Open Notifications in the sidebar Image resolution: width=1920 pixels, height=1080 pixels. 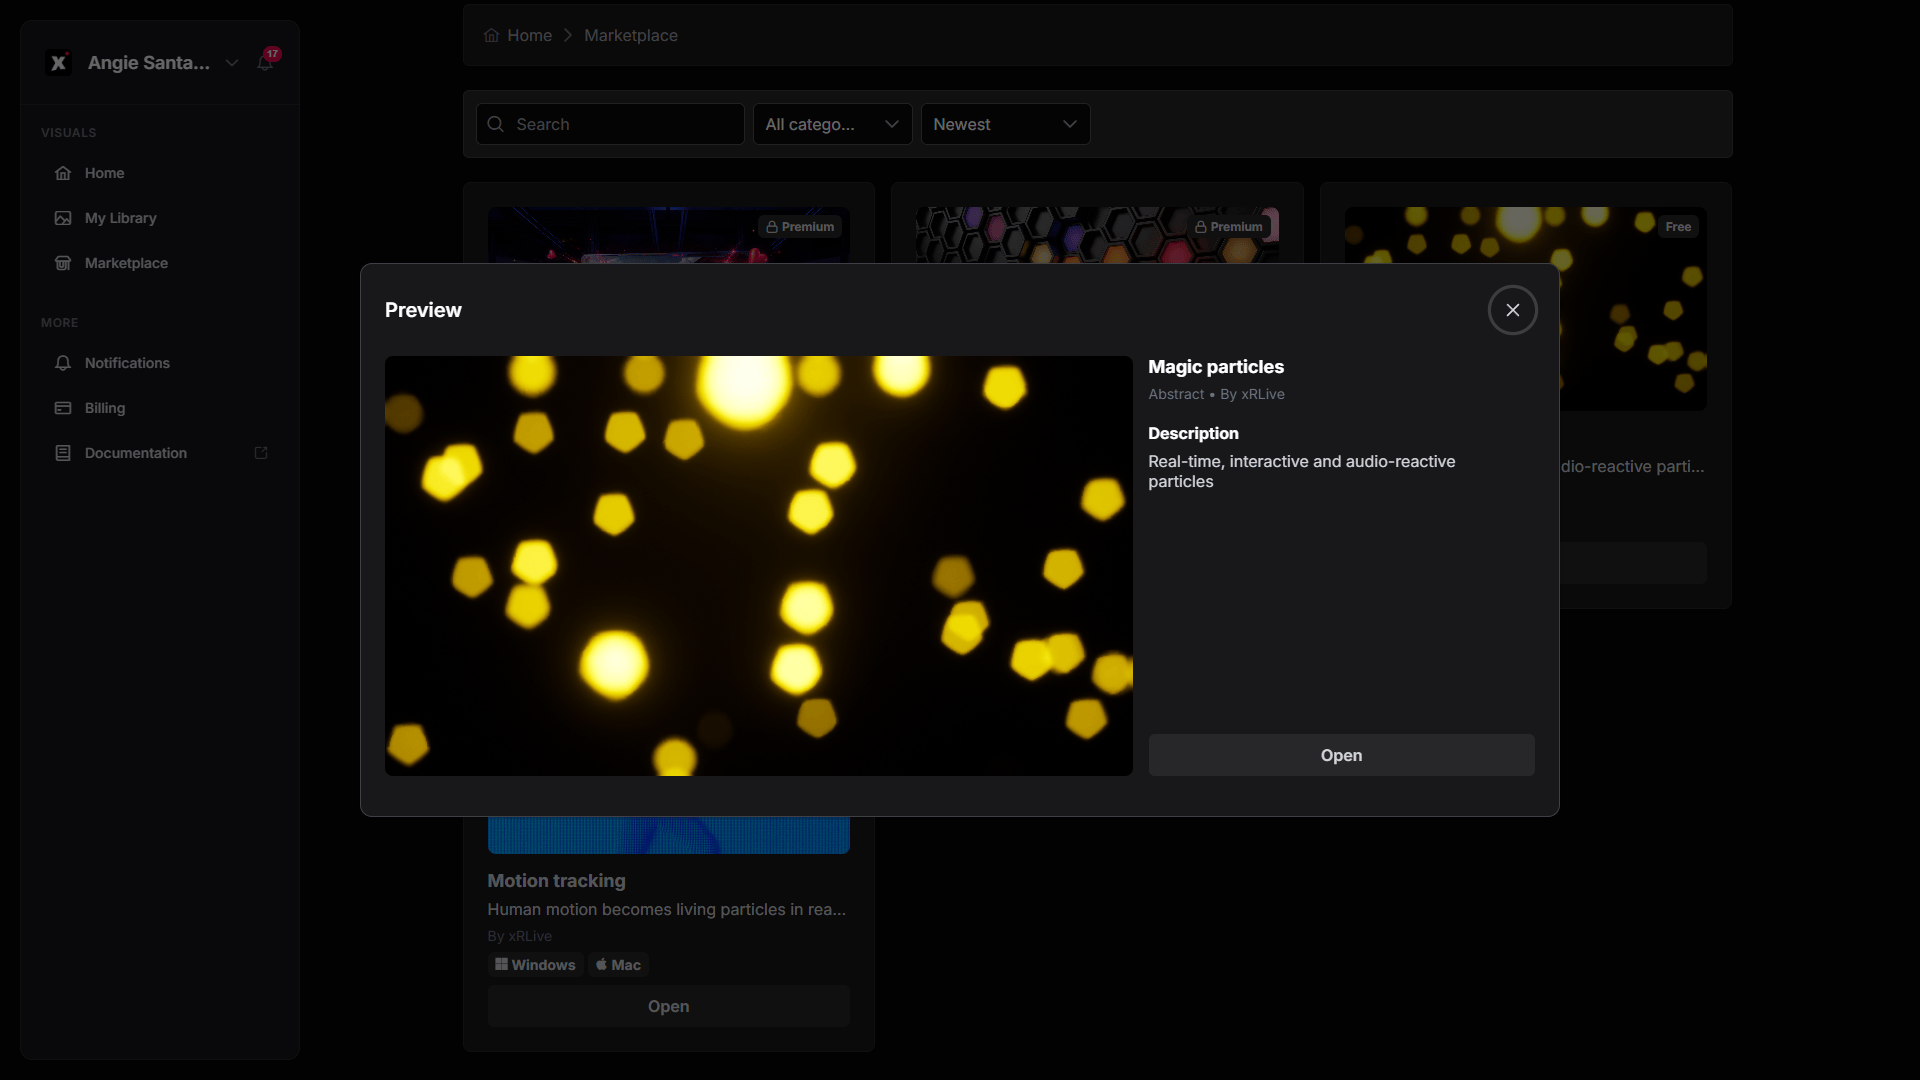tap(160, 363)
